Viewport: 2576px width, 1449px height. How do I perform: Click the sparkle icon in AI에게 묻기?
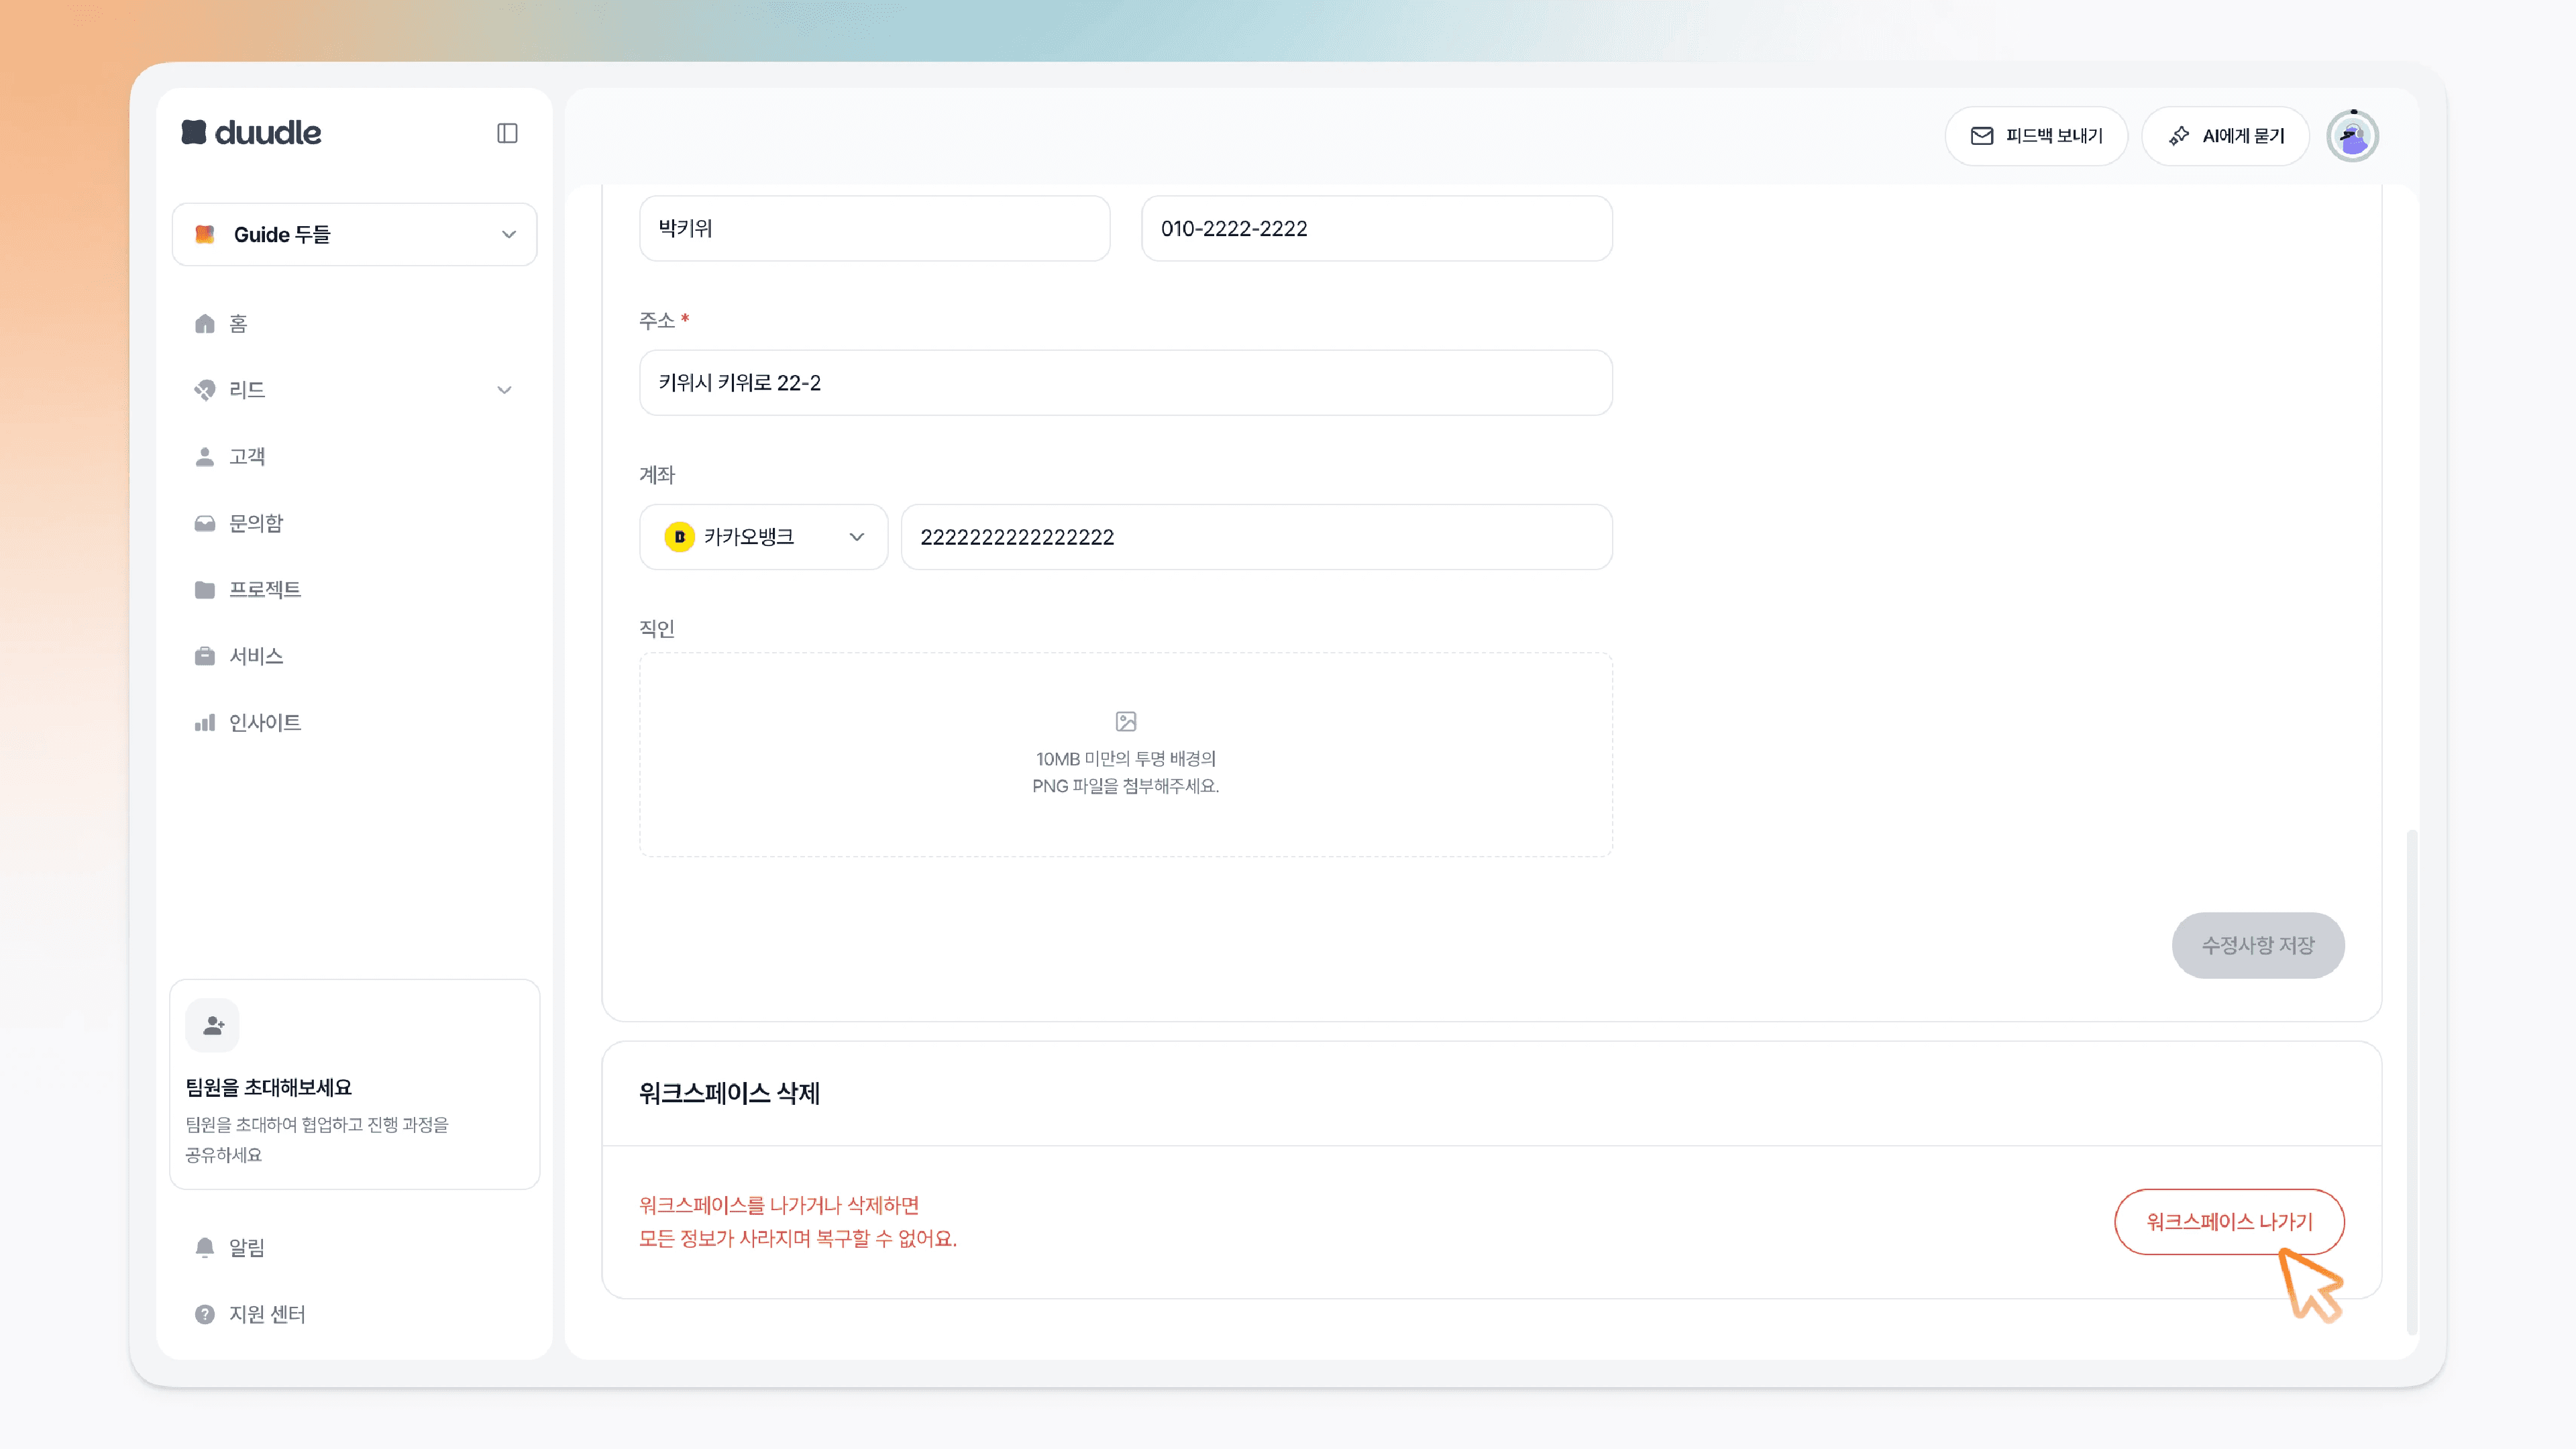coord(2179,136)
